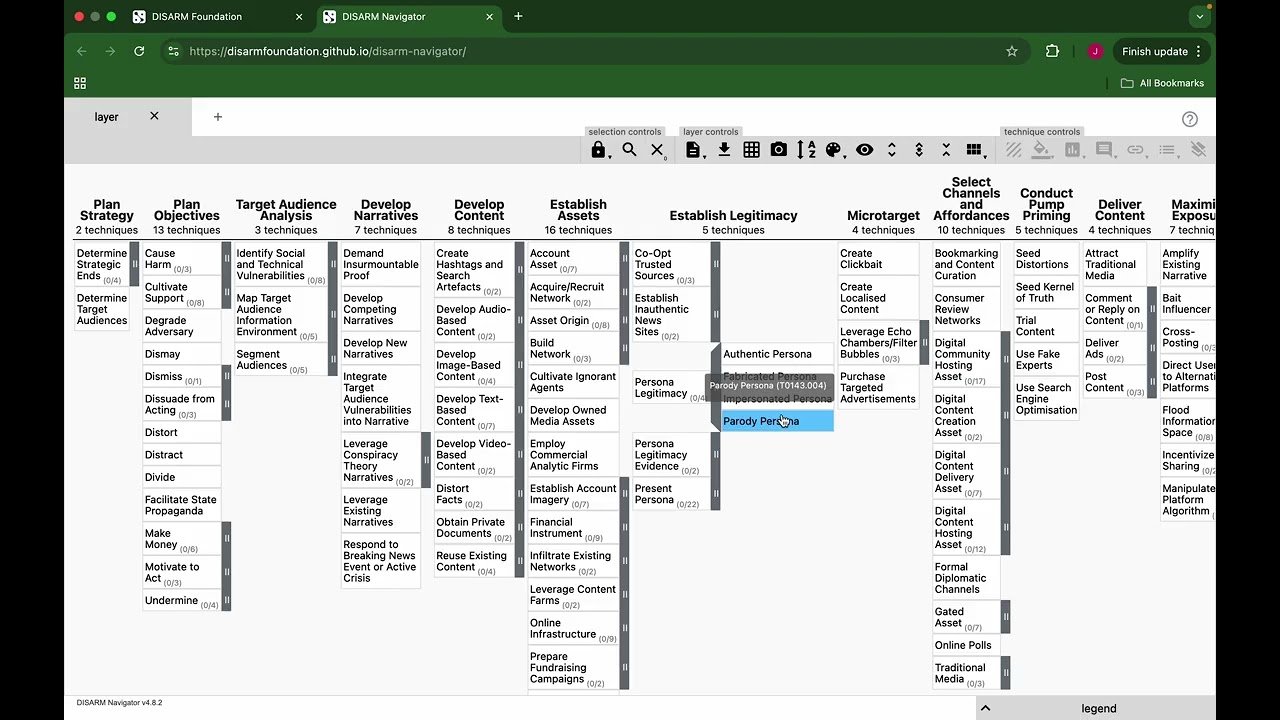Screen dimensions: 1280x720
Task: Toggle show or hide disabled techniques eye
Action: [865, 150]
